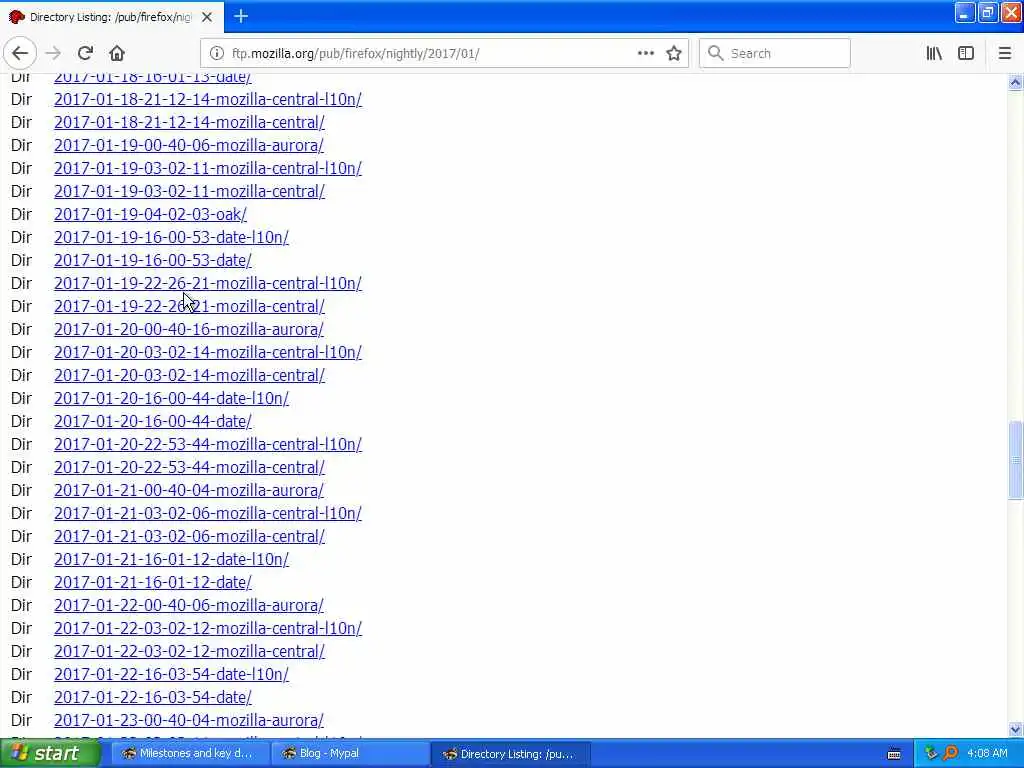Open 2017-01-19-03-02-11-mozilla-central-l10n/ link
The height and width of the screenshot is (768, 1024).
pos(208,168)
